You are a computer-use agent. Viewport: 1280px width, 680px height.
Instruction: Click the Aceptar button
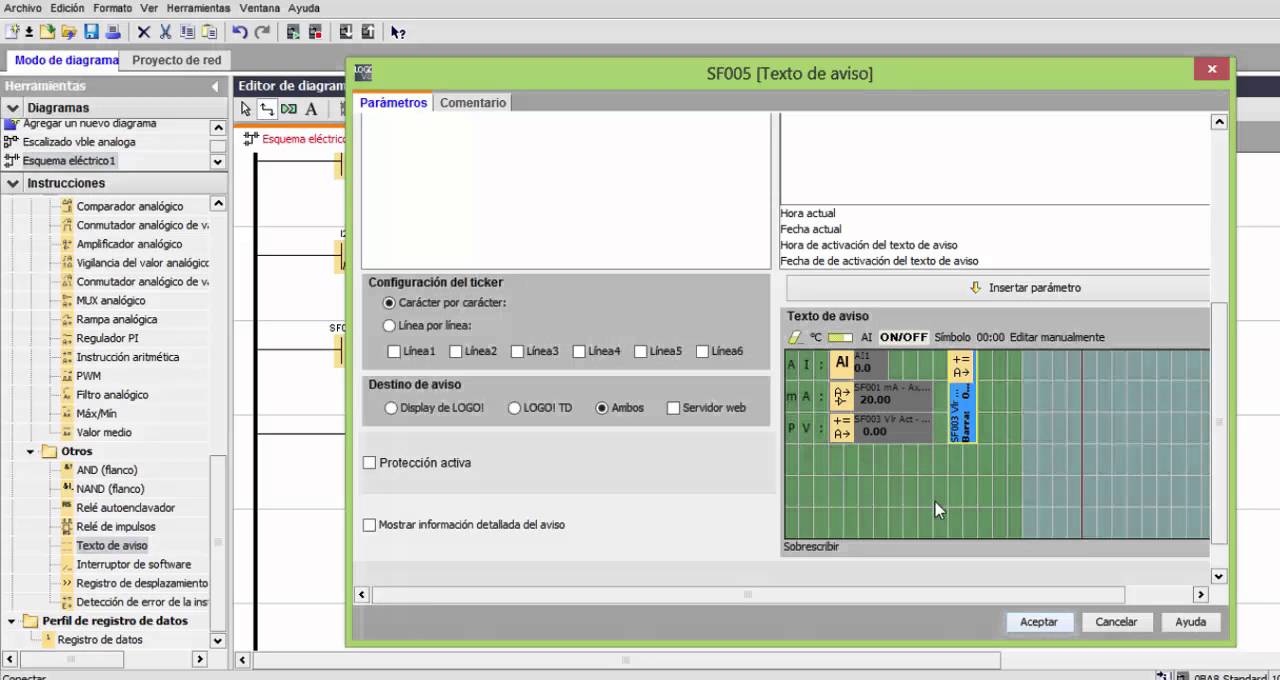1039,622
